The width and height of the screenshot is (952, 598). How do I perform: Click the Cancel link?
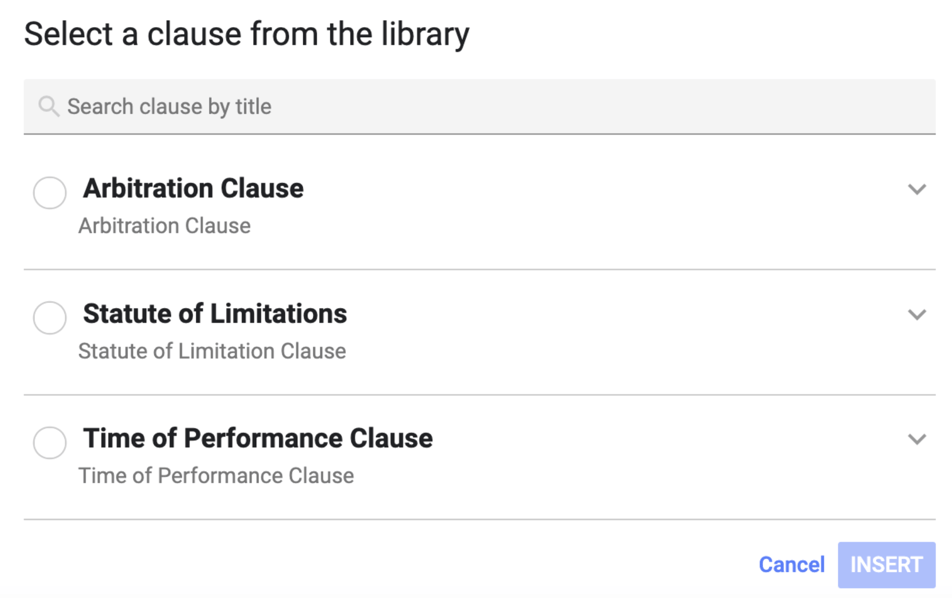coord(791,564)
